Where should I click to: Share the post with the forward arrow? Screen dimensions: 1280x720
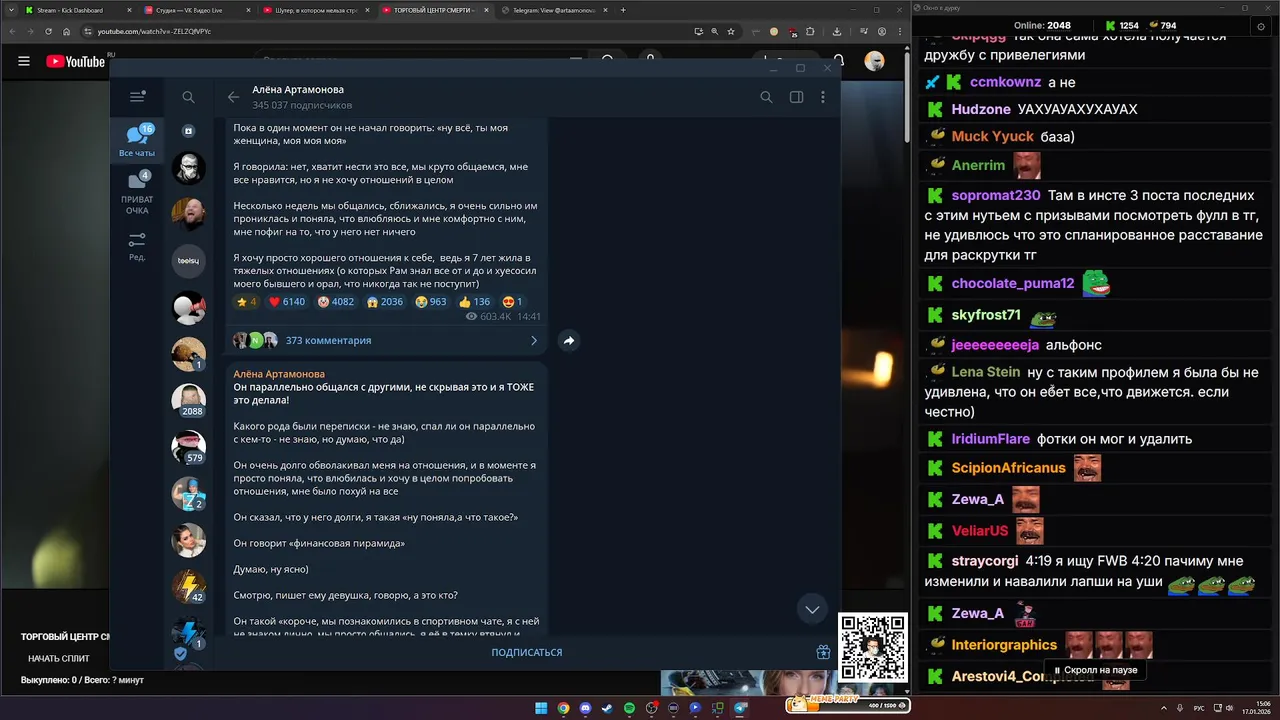click(x=568, y=341)
